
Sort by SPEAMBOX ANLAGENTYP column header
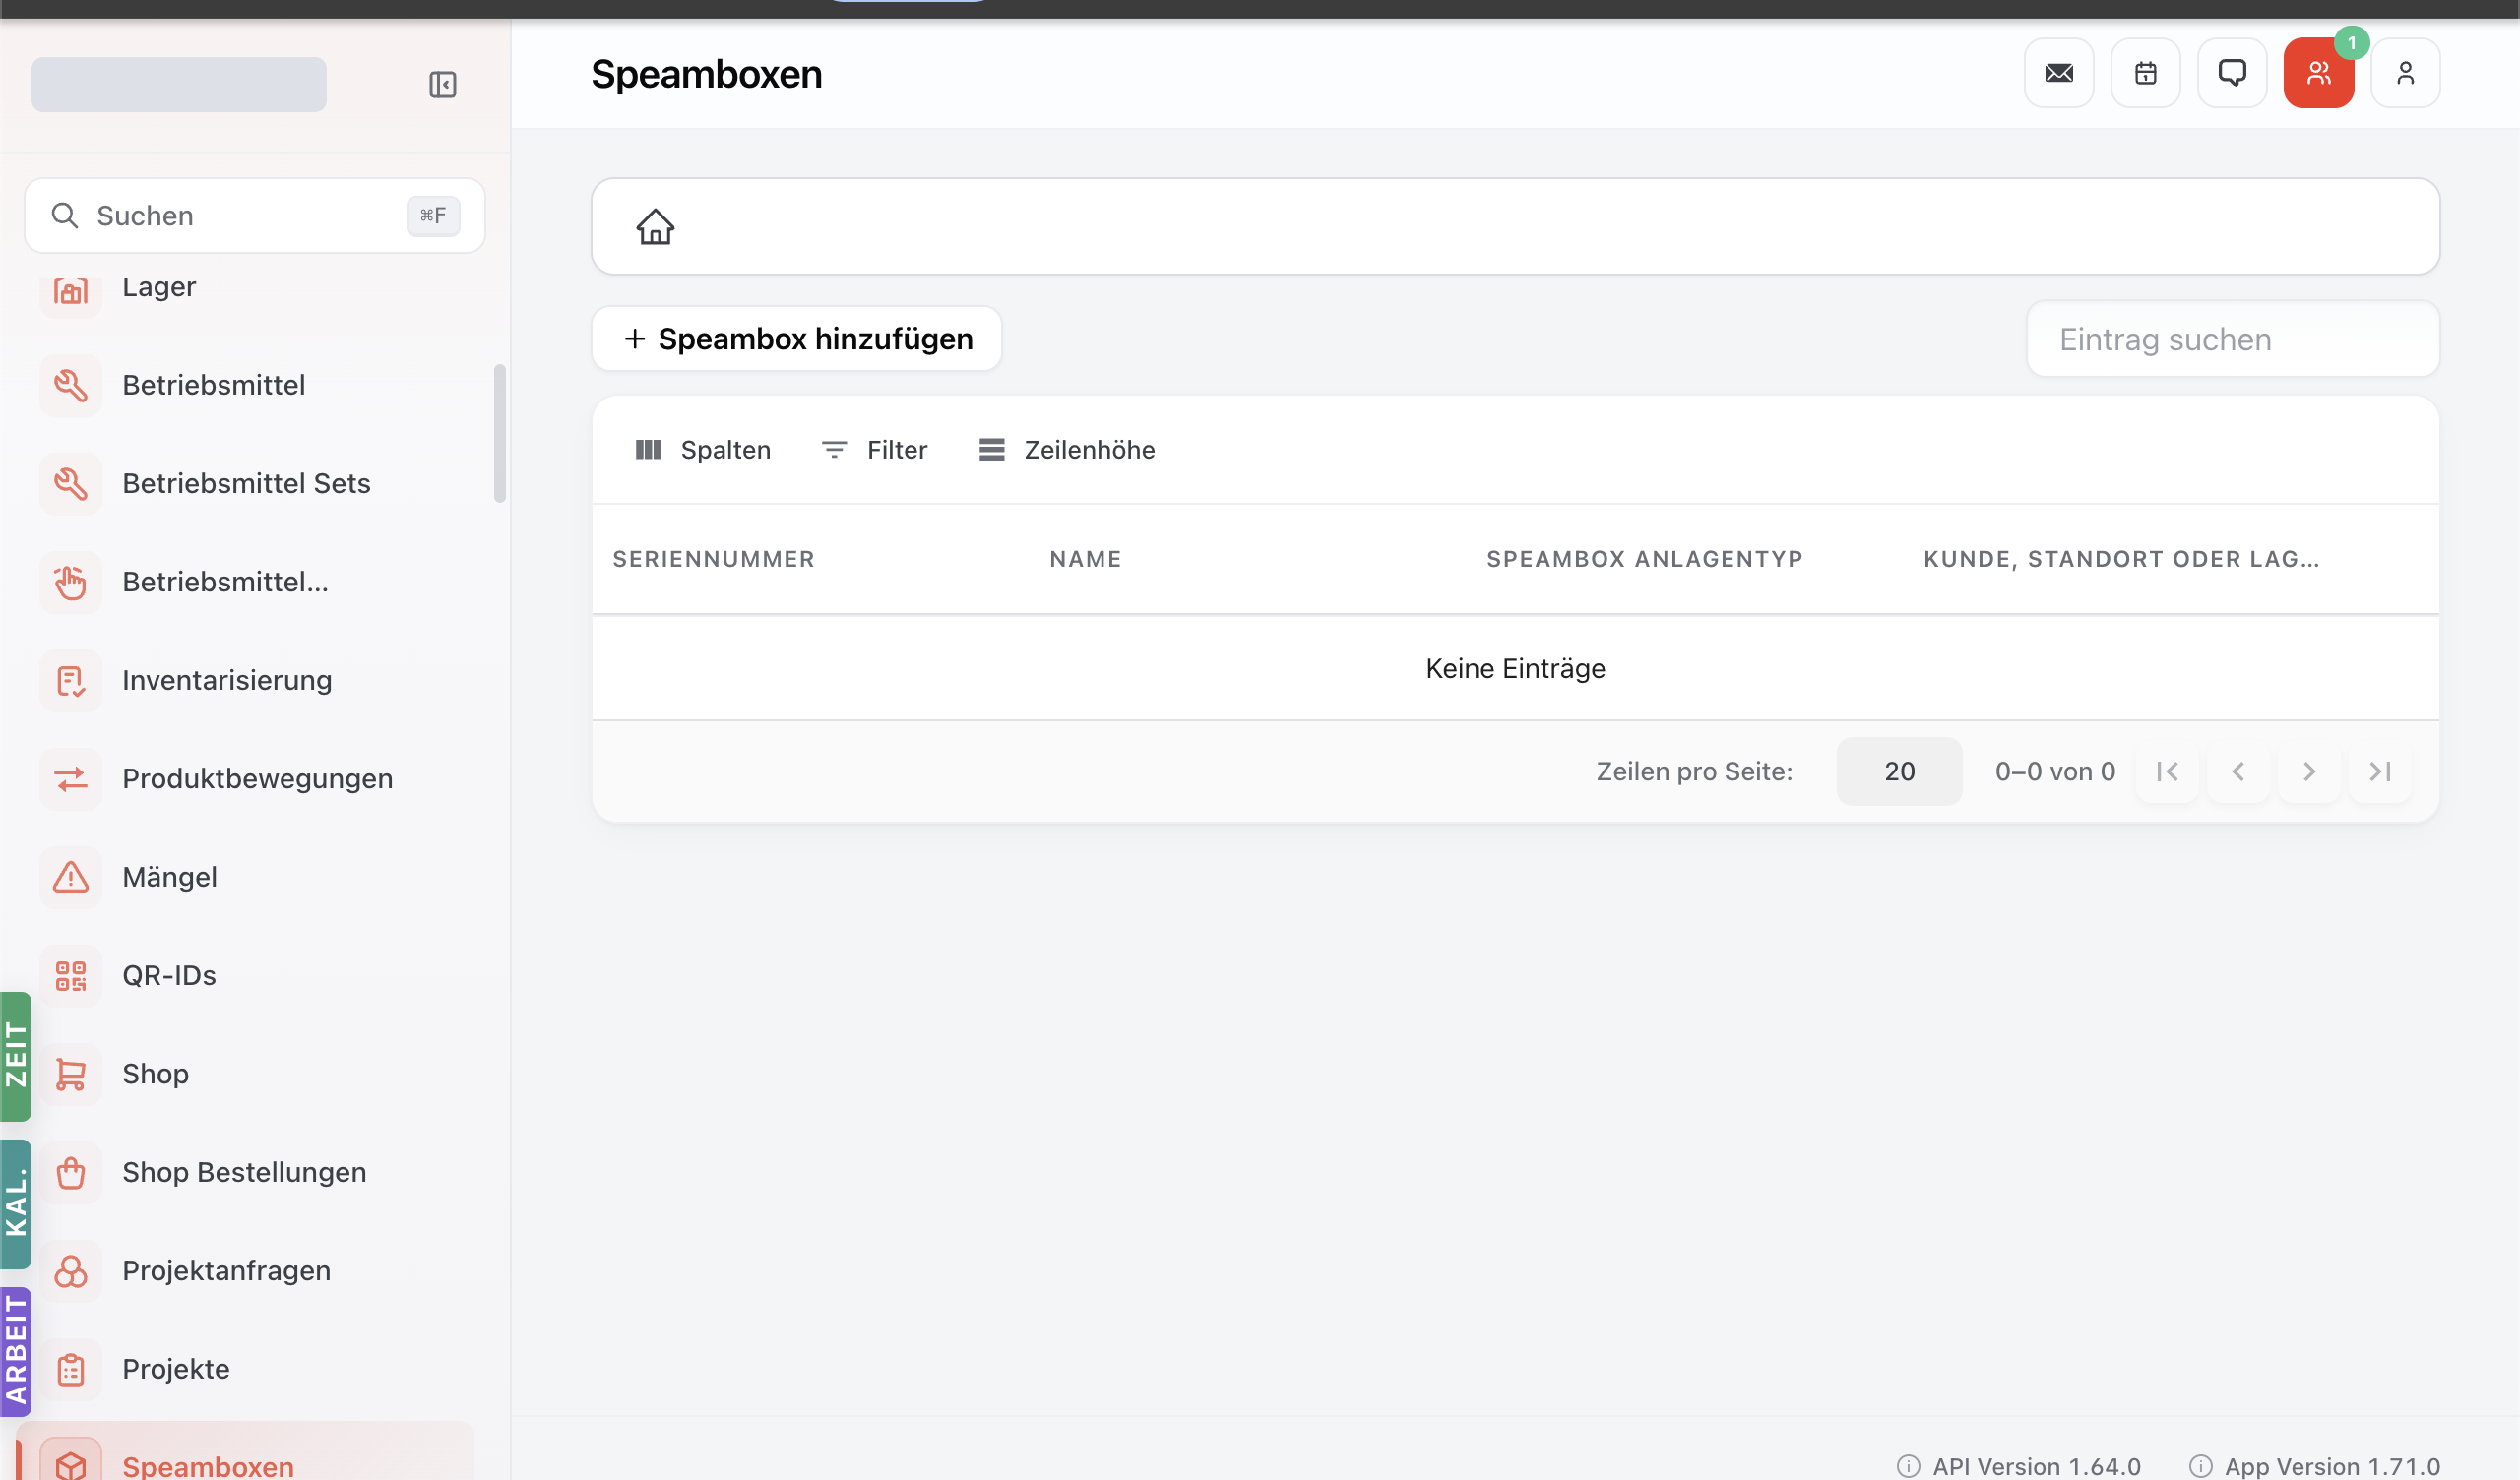(1644, 559)
